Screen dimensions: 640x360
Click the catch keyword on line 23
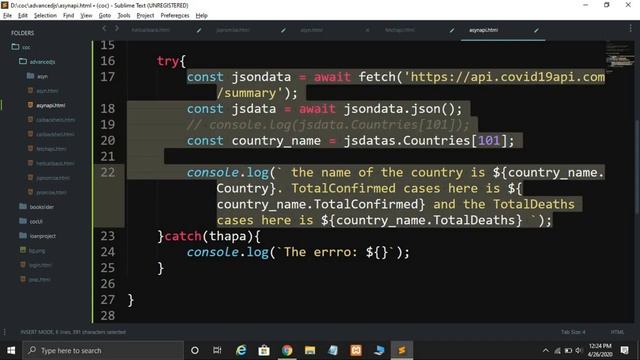pyautogui.click(x=183, y=236)
